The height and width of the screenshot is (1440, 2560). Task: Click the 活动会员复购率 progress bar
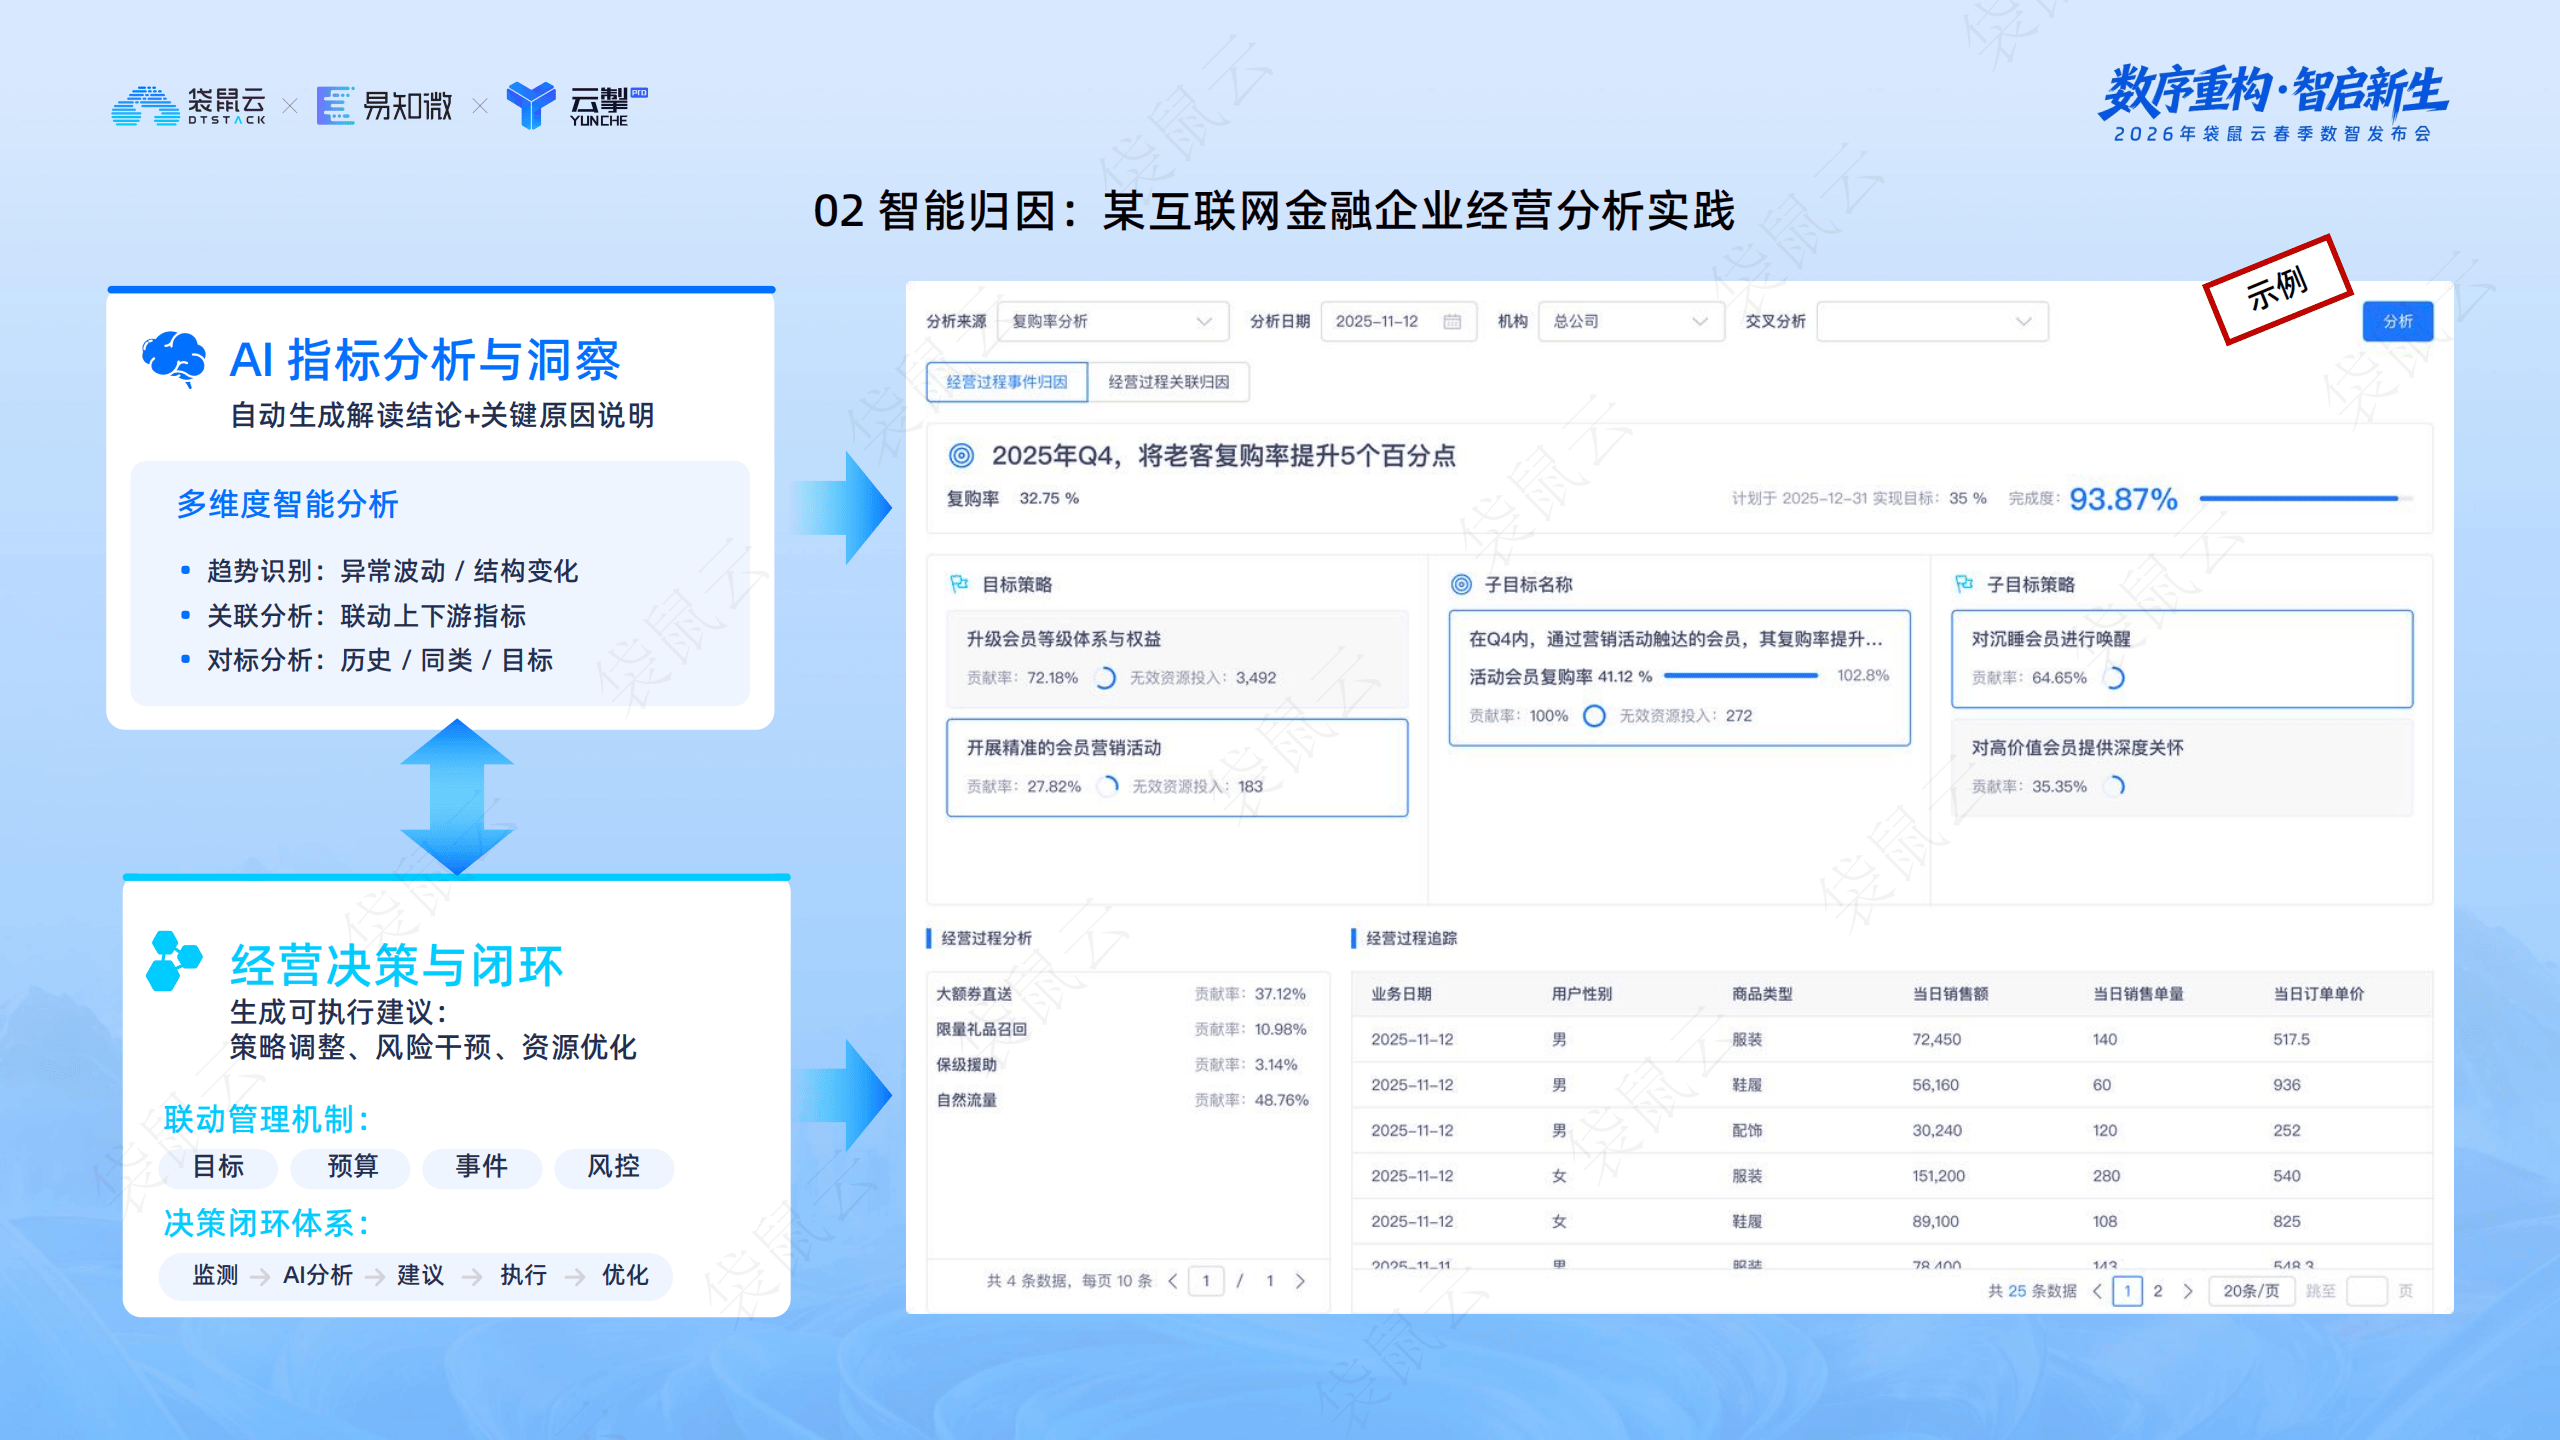tap(1741, 676)
